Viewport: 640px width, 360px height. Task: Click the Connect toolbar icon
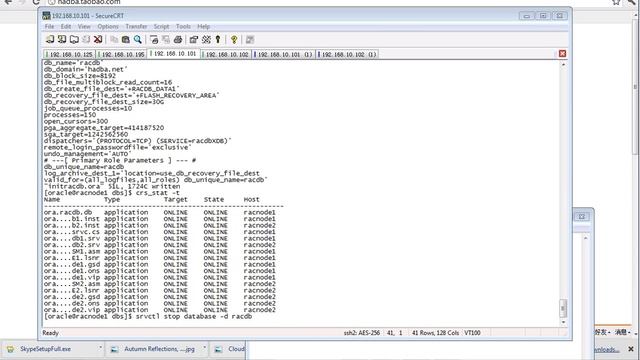pyautogui.click(x=50, y=39)
